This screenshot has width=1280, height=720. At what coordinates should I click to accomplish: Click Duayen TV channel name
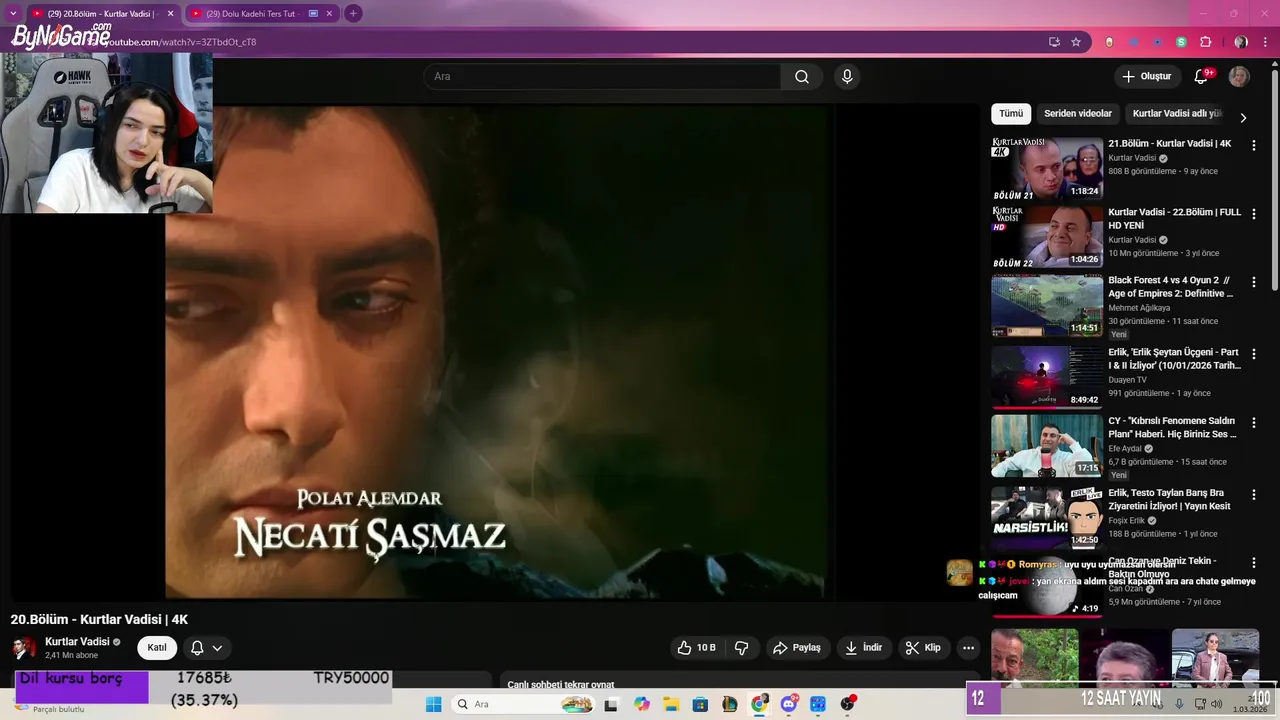(1127, 380)
